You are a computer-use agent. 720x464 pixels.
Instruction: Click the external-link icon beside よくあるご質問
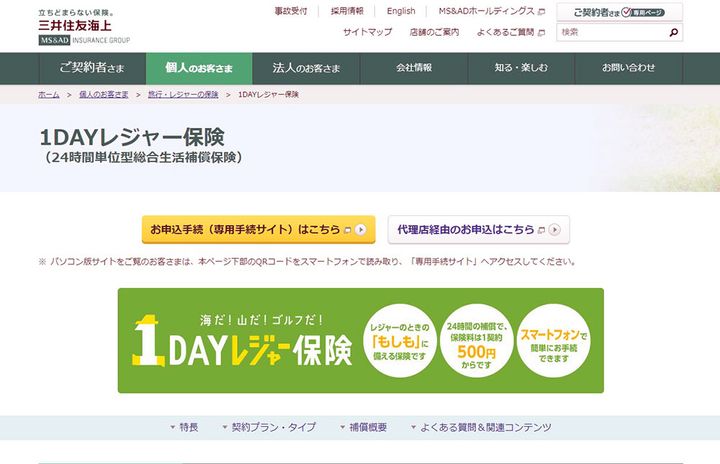click(x=541, y=33)
